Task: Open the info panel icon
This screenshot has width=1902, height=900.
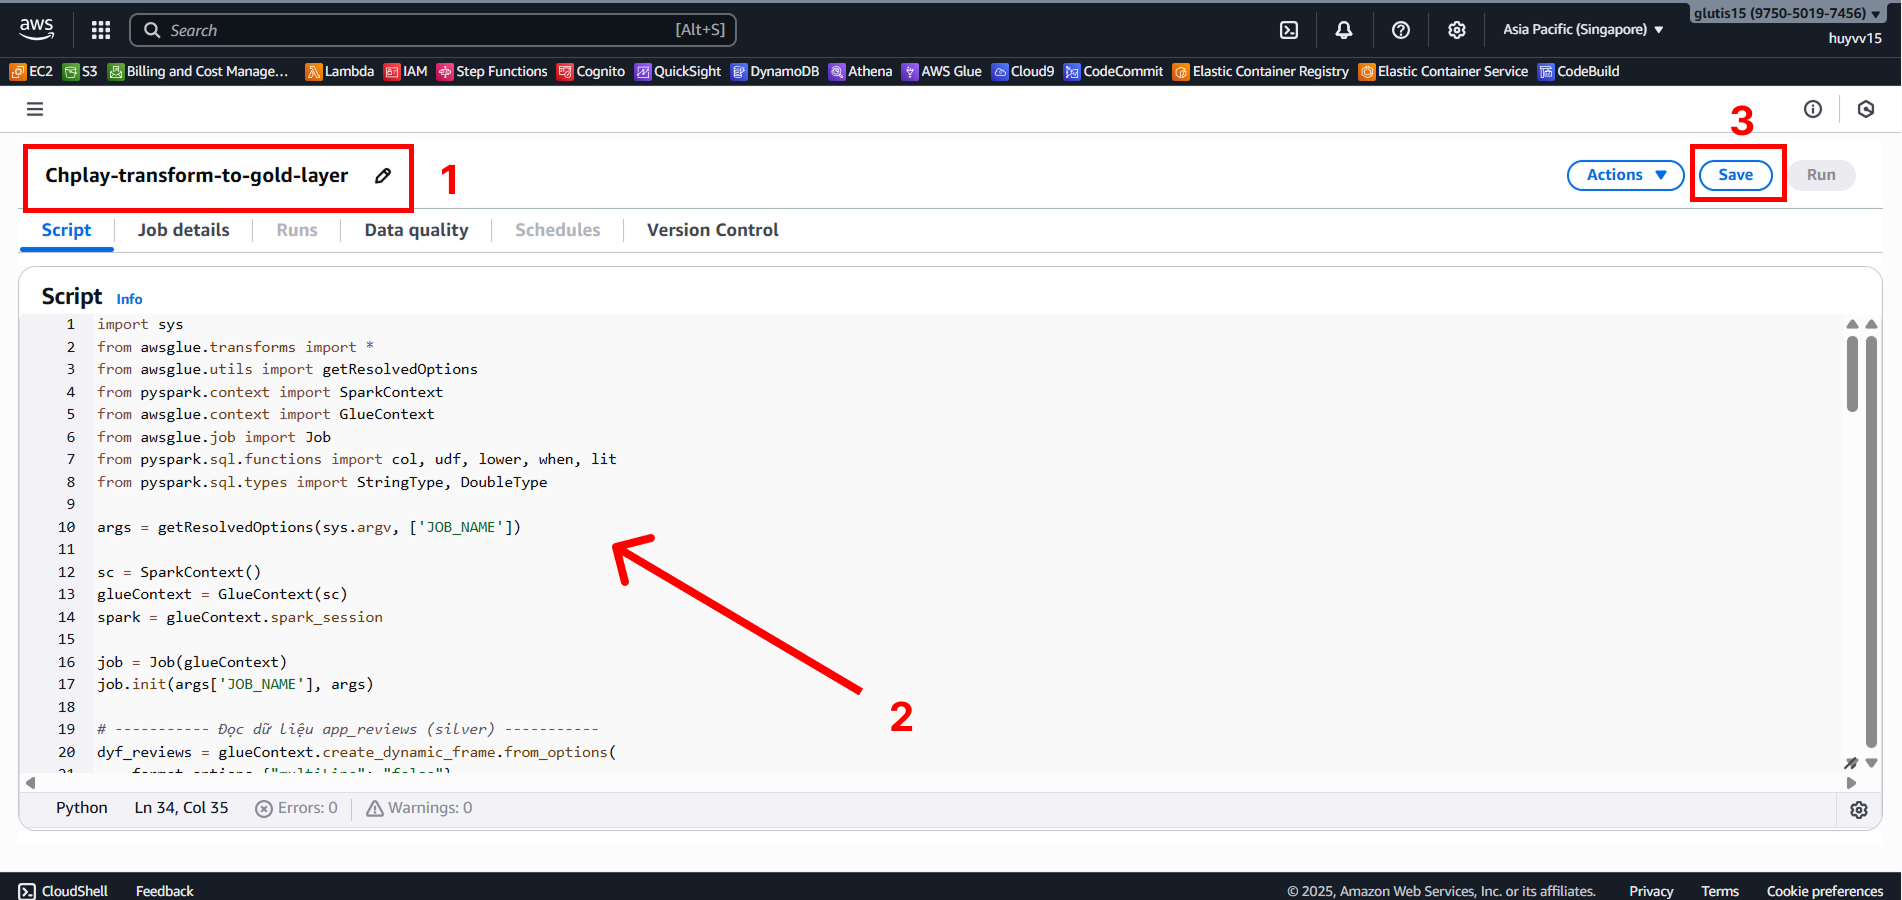Action: click(1813, 109)
